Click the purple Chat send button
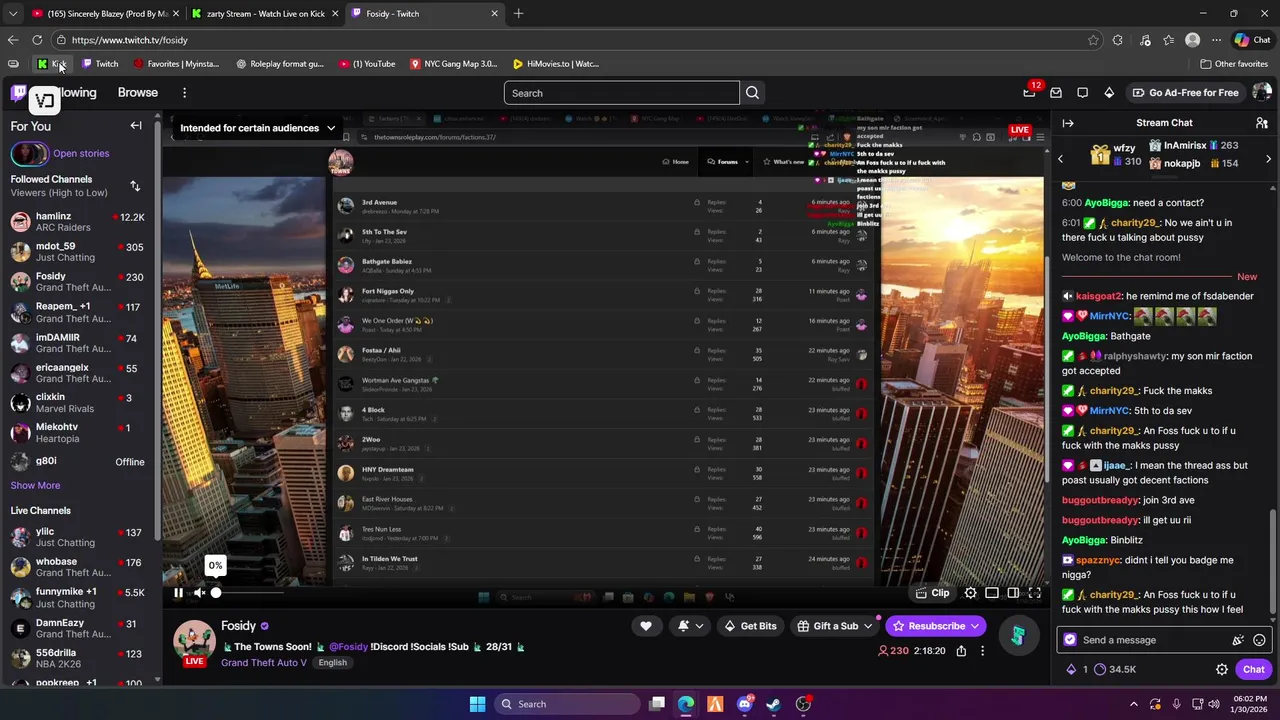This screenshot has height=720, width=1280. tap(1253, 670)
